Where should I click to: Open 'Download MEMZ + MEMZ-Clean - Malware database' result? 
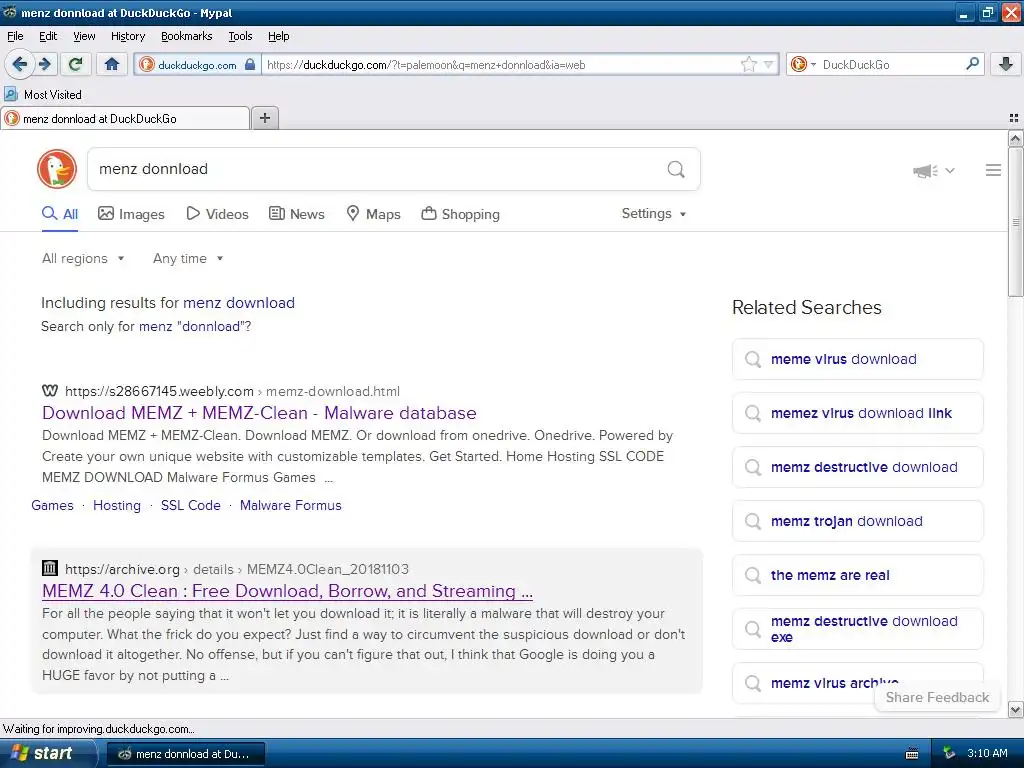259,413
